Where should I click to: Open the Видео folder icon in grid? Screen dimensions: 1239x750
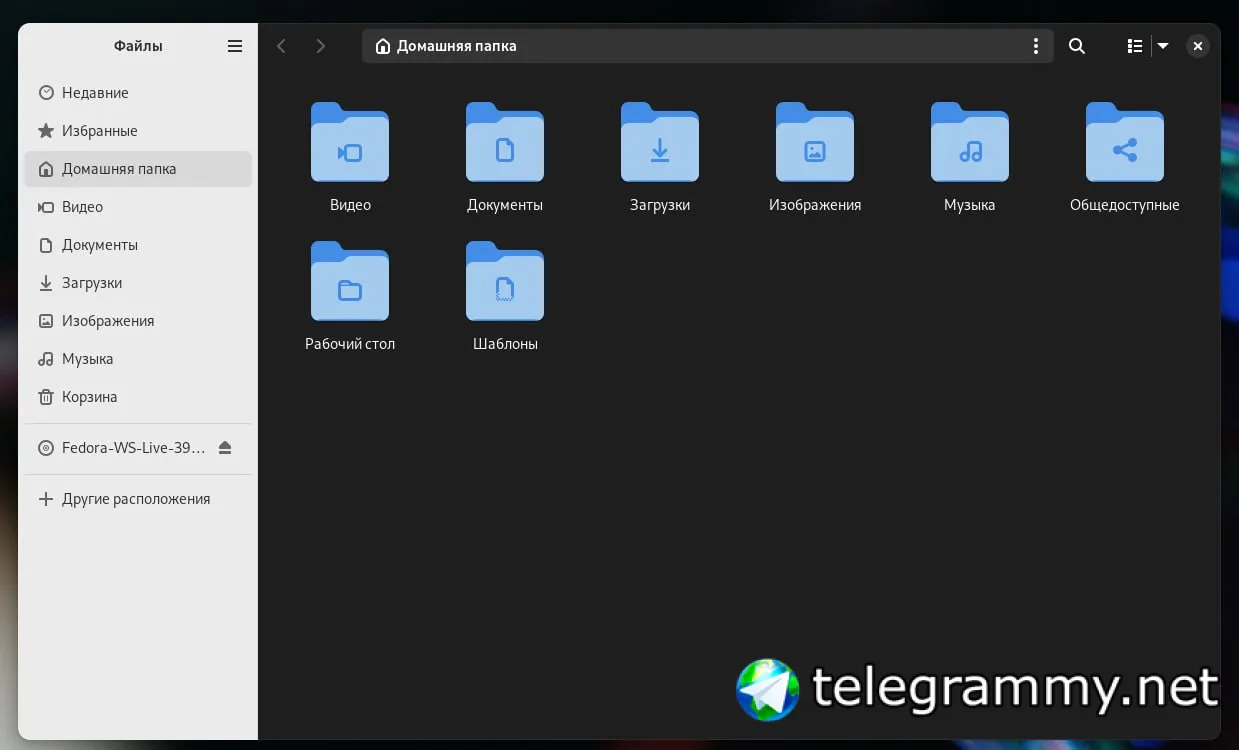[x=350, y=142]
